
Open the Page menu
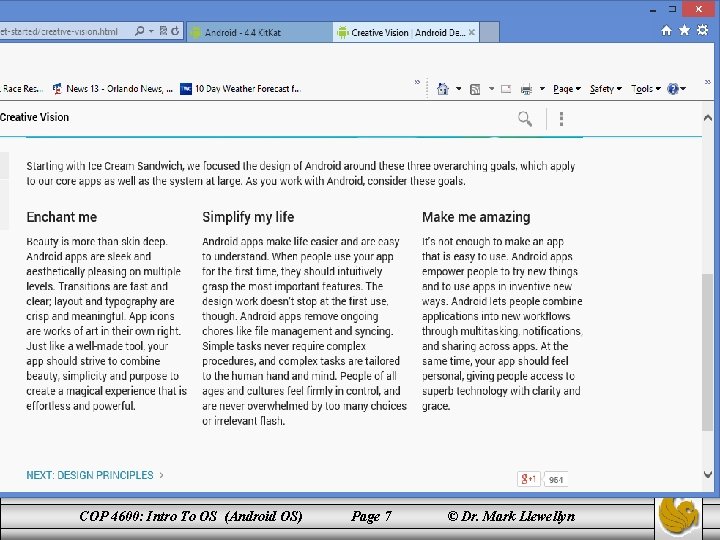(567, 89)
